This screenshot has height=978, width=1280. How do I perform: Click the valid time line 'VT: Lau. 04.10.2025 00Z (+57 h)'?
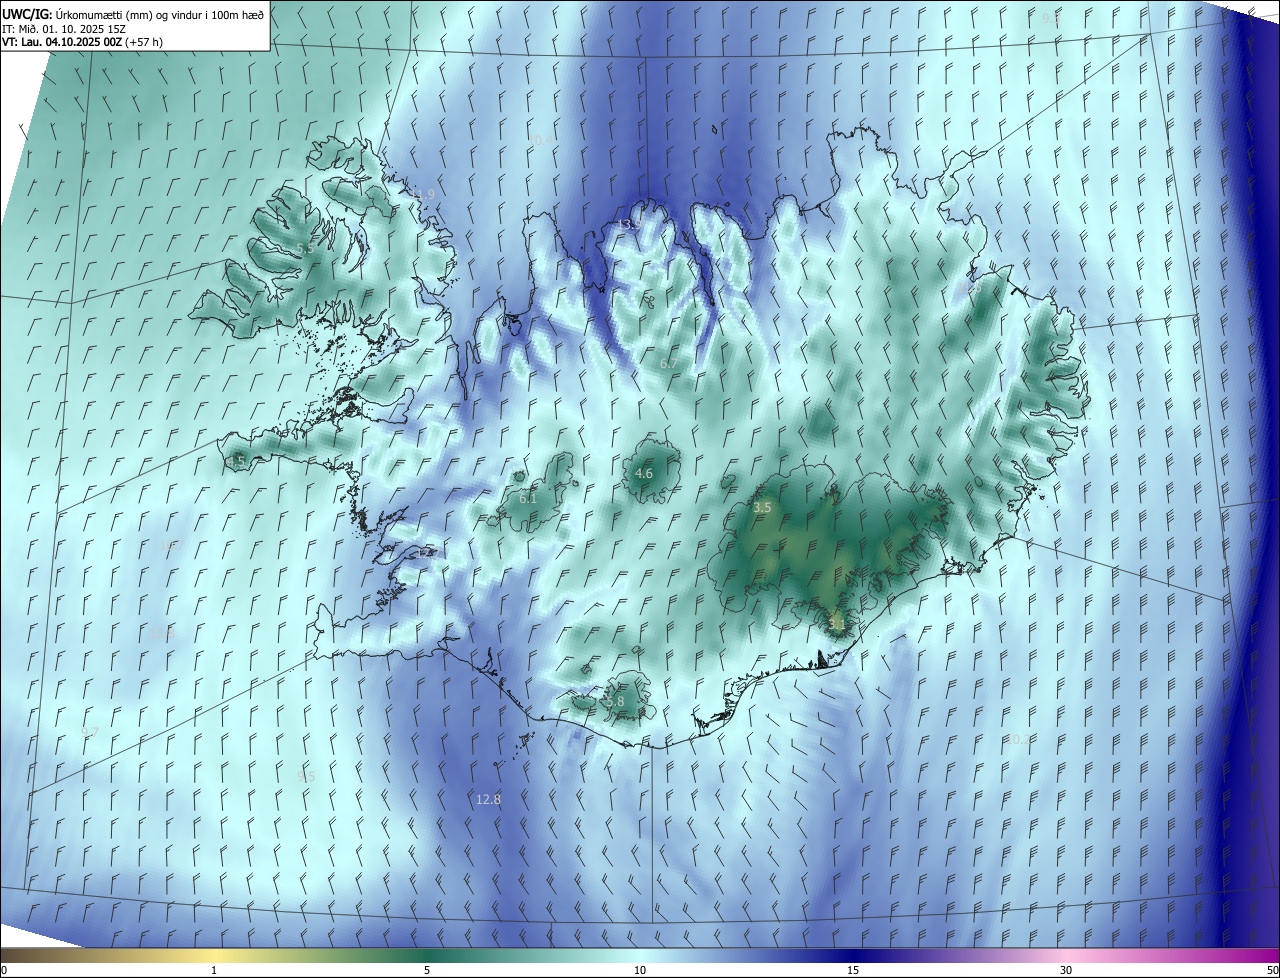82,42
